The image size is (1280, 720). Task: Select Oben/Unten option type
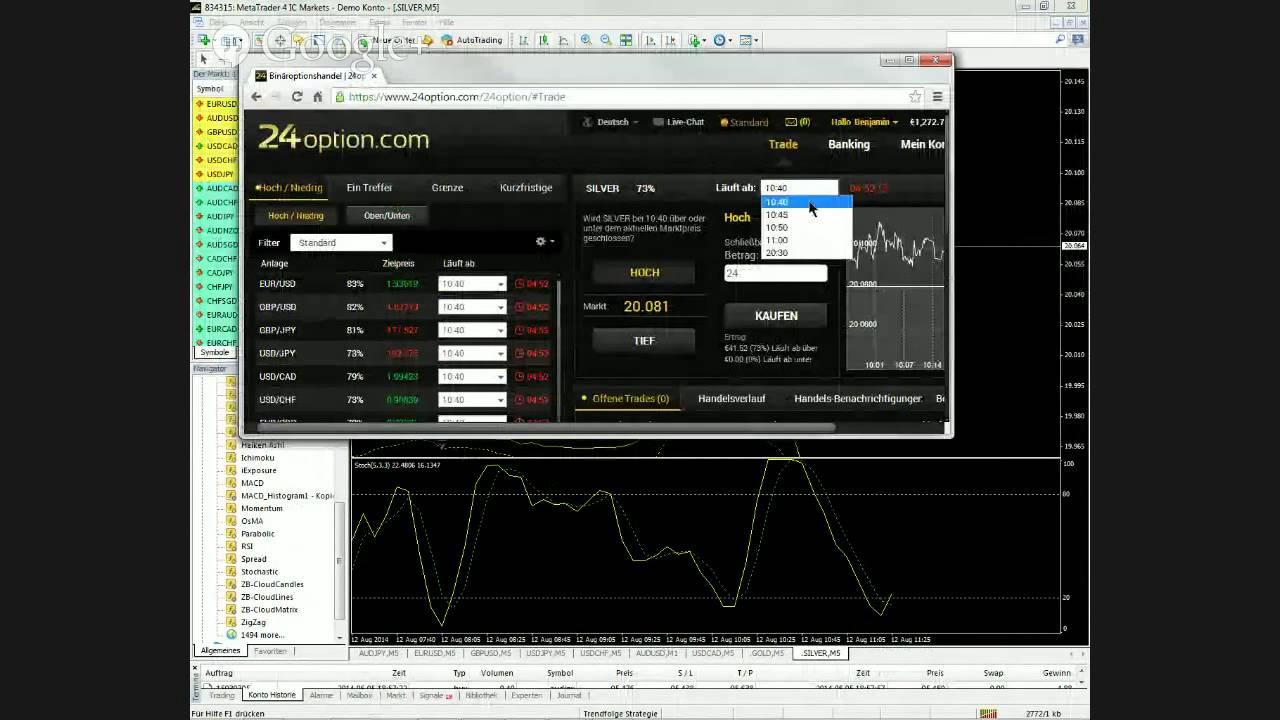coord(387,215)
